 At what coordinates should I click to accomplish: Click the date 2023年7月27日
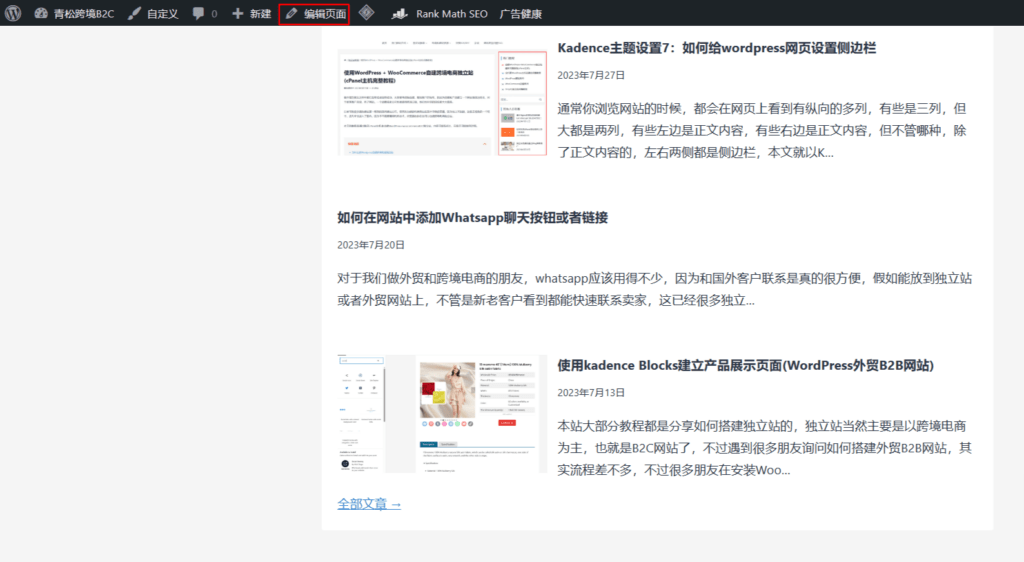tap(591, 75)
